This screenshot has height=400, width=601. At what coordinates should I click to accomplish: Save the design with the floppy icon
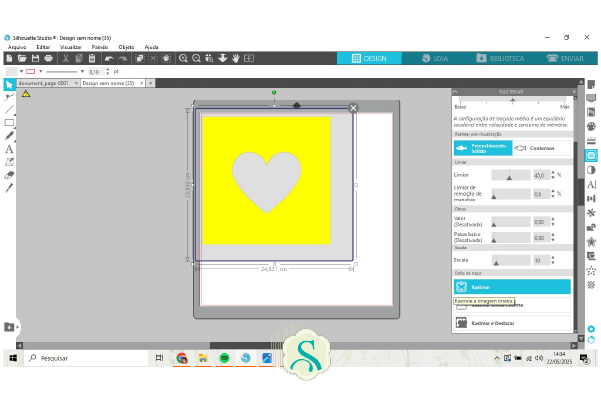pyautogui.click(x=35, y=58)
